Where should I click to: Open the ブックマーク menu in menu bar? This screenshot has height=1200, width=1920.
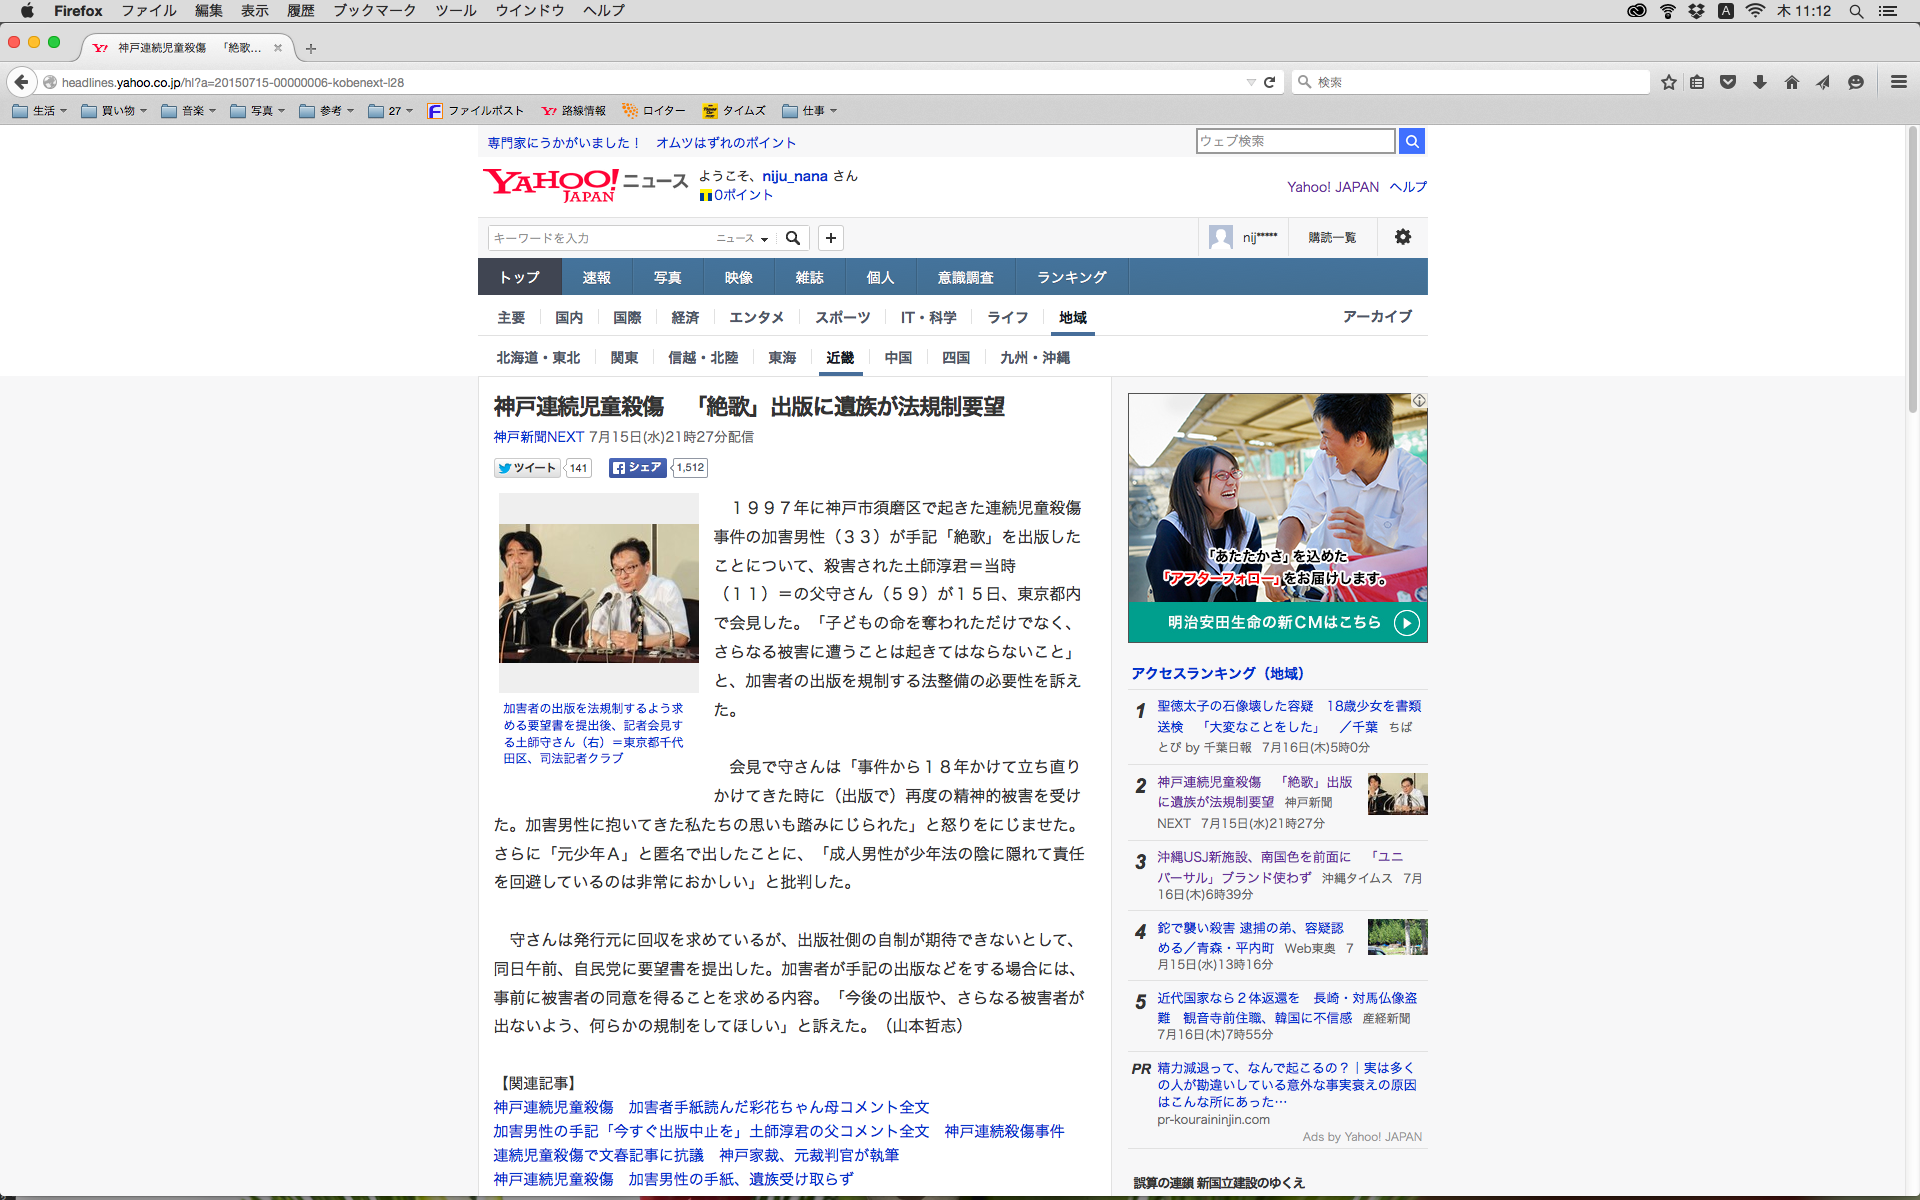point(374,11)
